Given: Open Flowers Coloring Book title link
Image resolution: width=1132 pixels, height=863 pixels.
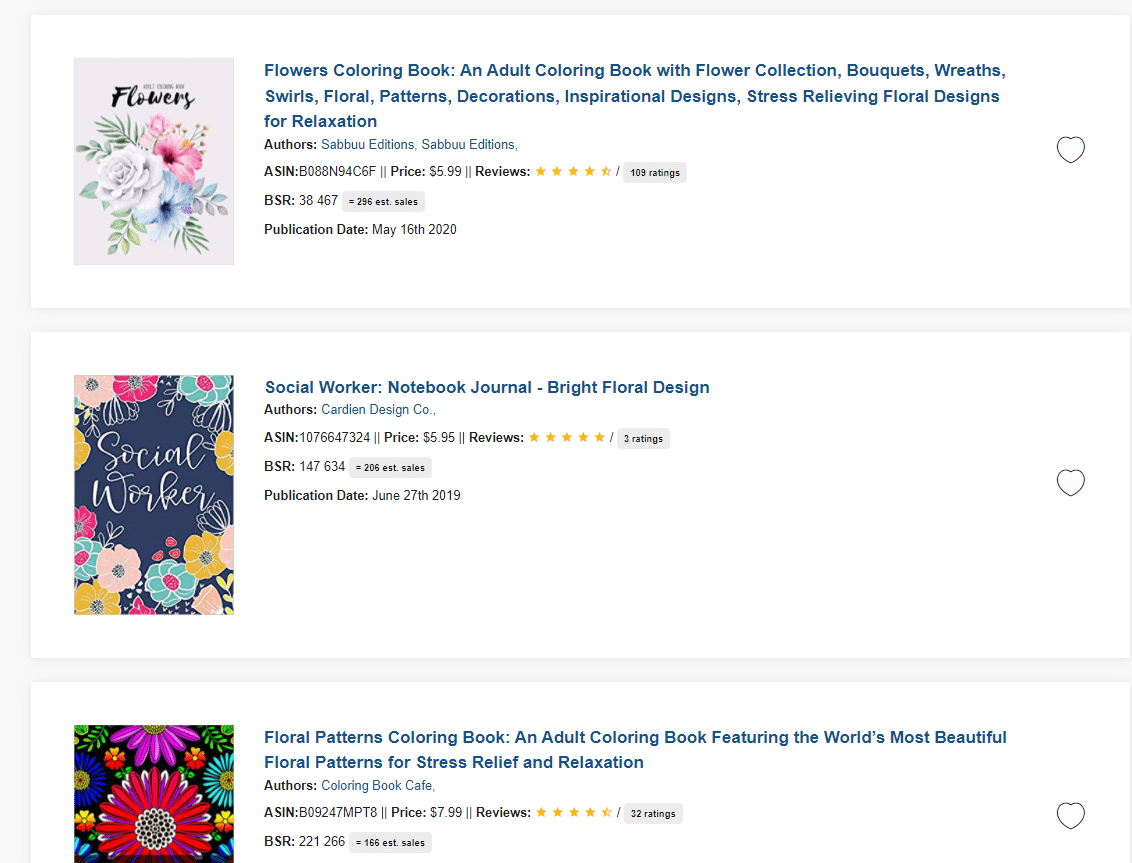Looking at the screenshot, I should click(x=635, y=96).
